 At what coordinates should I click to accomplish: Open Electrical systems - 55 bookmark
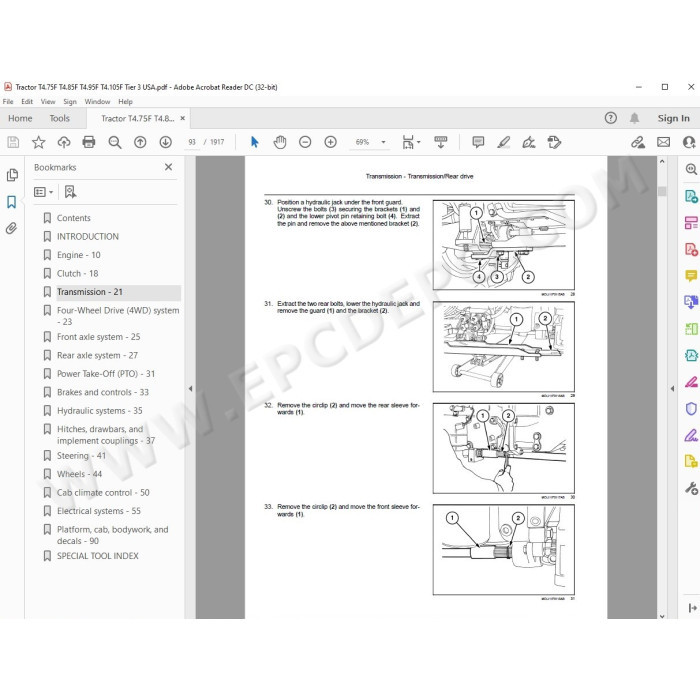point(99,511)
